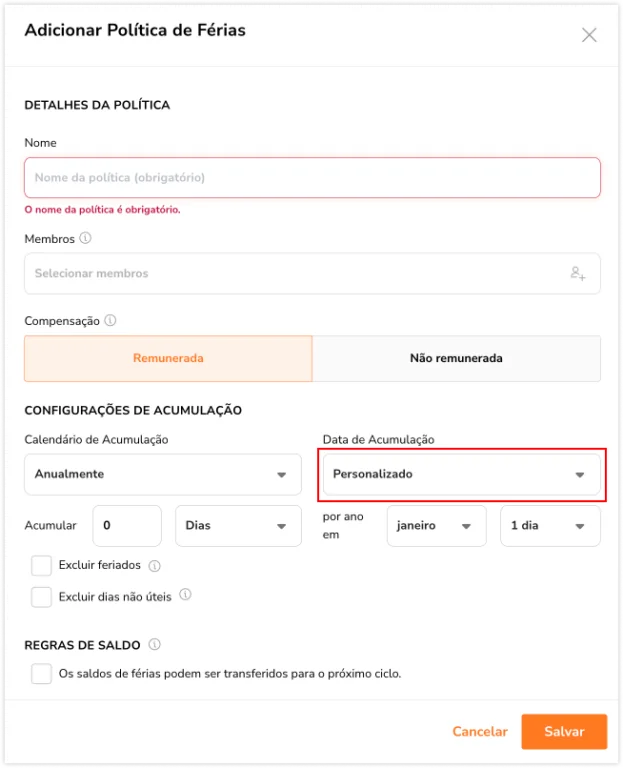Click the info icon next to Regras de Saldo
The height and width of the screenshot is (768, 623).
(x=154, y=644)
